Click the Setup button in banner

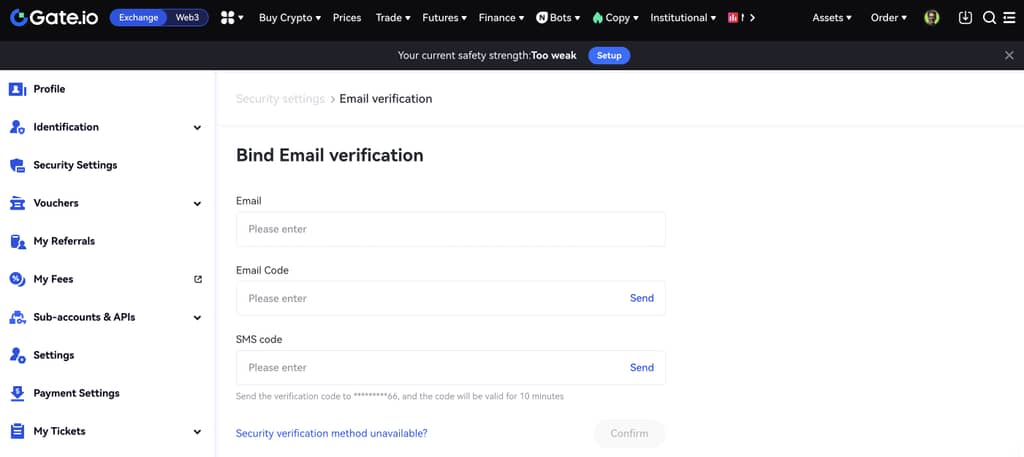point(609,56)
